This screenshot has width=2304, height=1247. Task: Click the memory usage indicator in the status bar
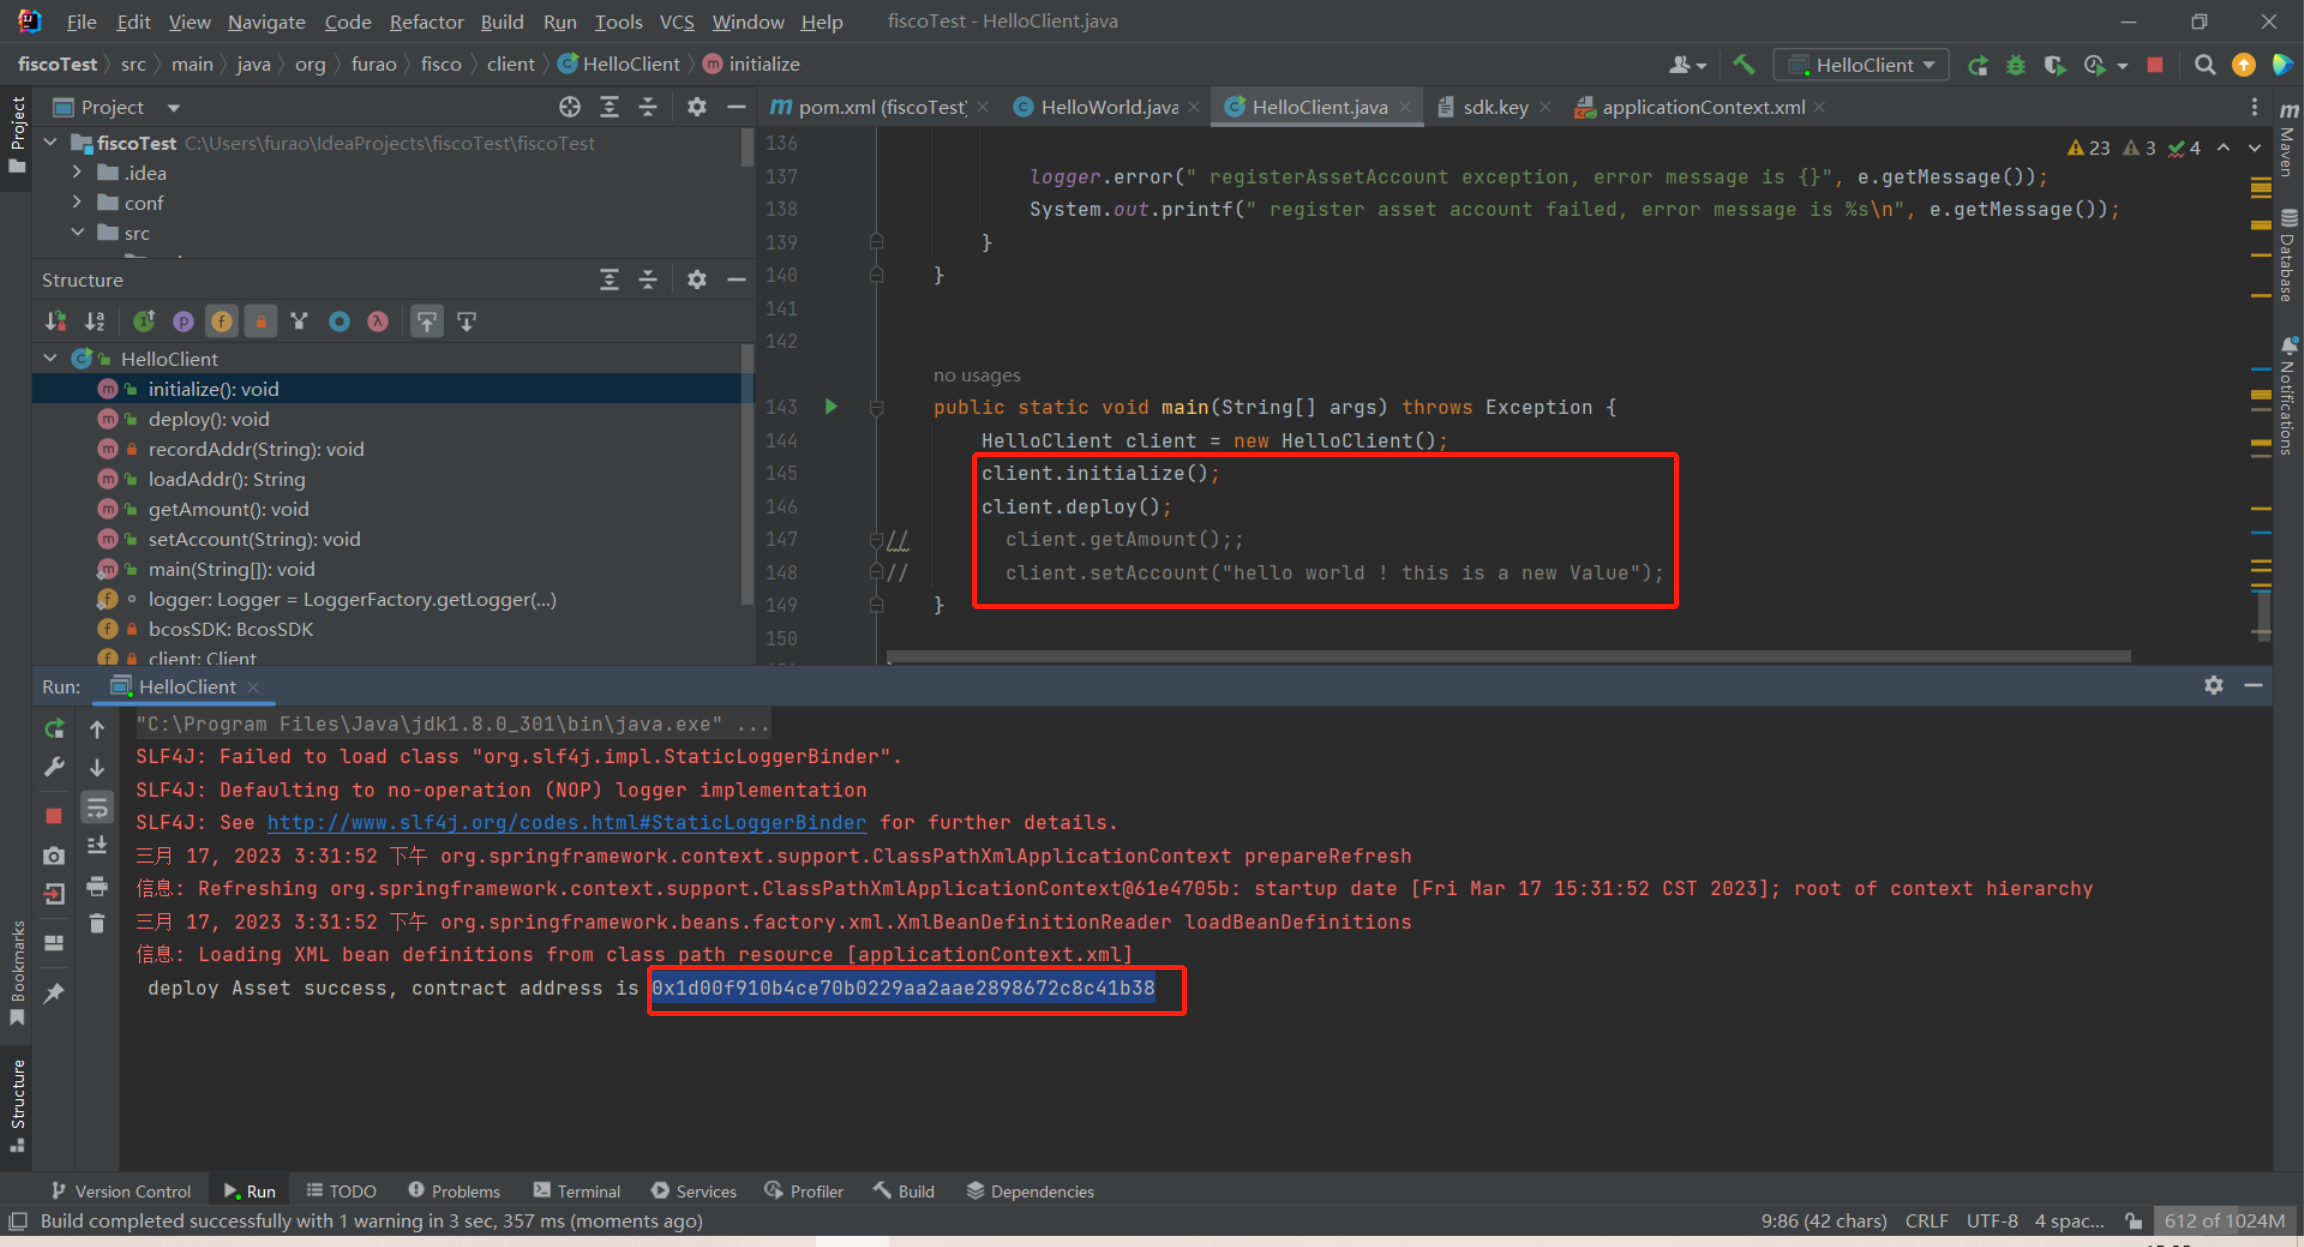pyautogui.click(x=2224, y=1221)
